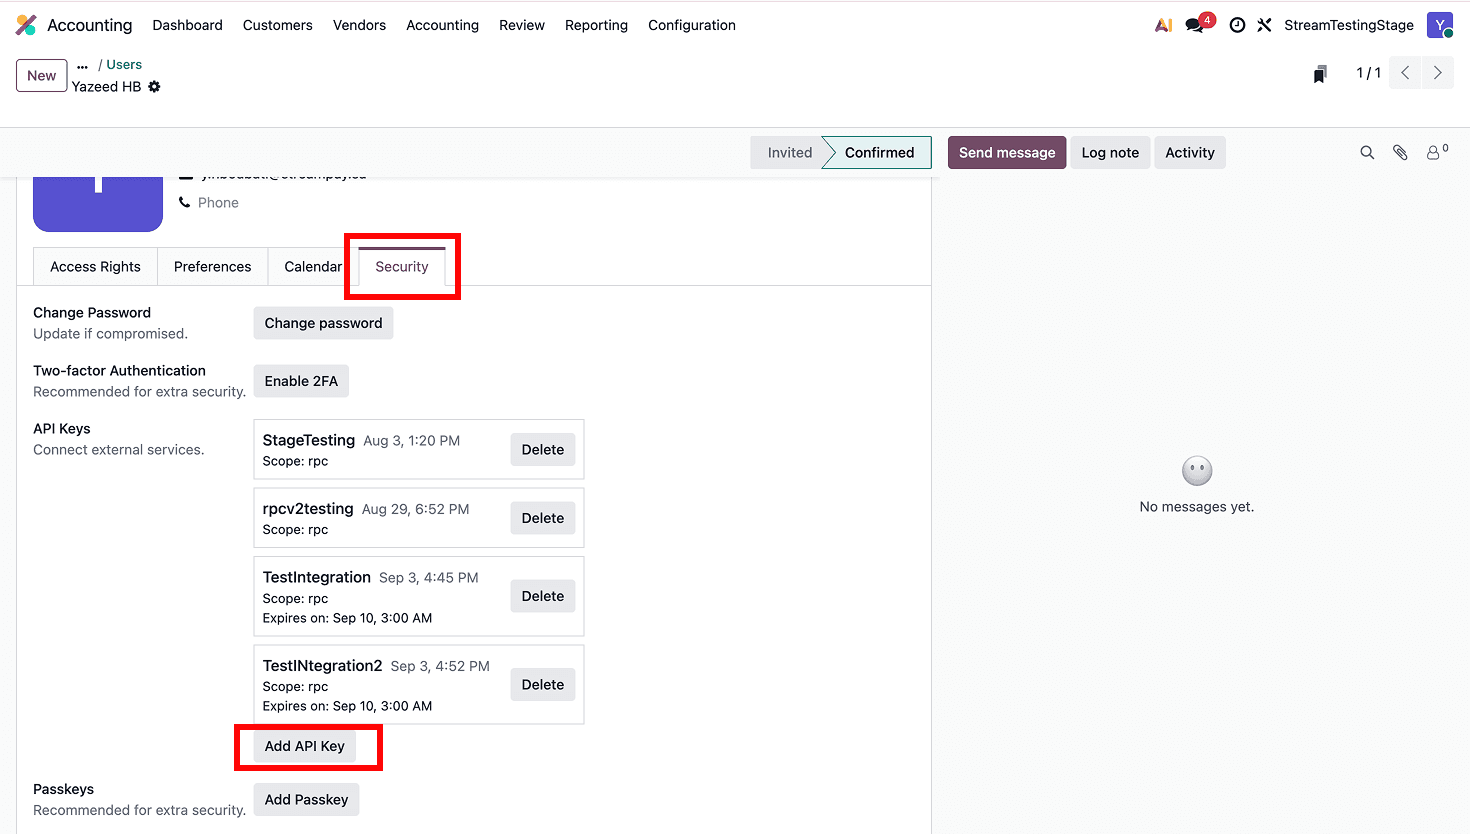Open the debug tools icon

tap(1265, 25)
